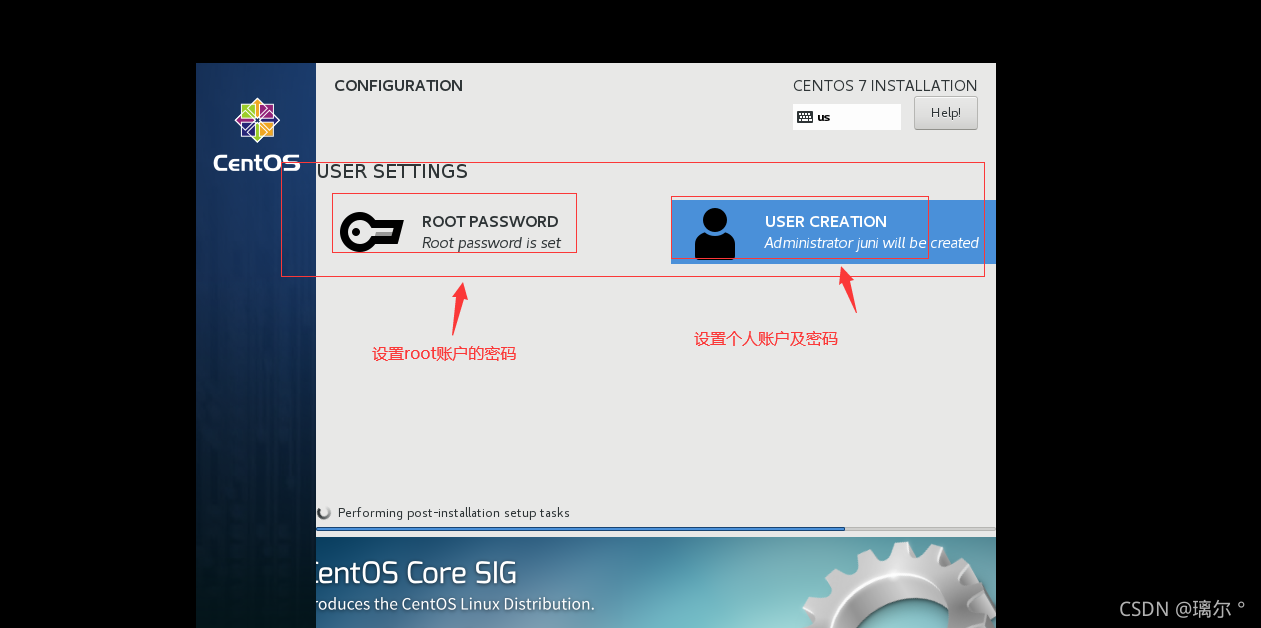Click the user silhouette icon

tap(714, 233)
